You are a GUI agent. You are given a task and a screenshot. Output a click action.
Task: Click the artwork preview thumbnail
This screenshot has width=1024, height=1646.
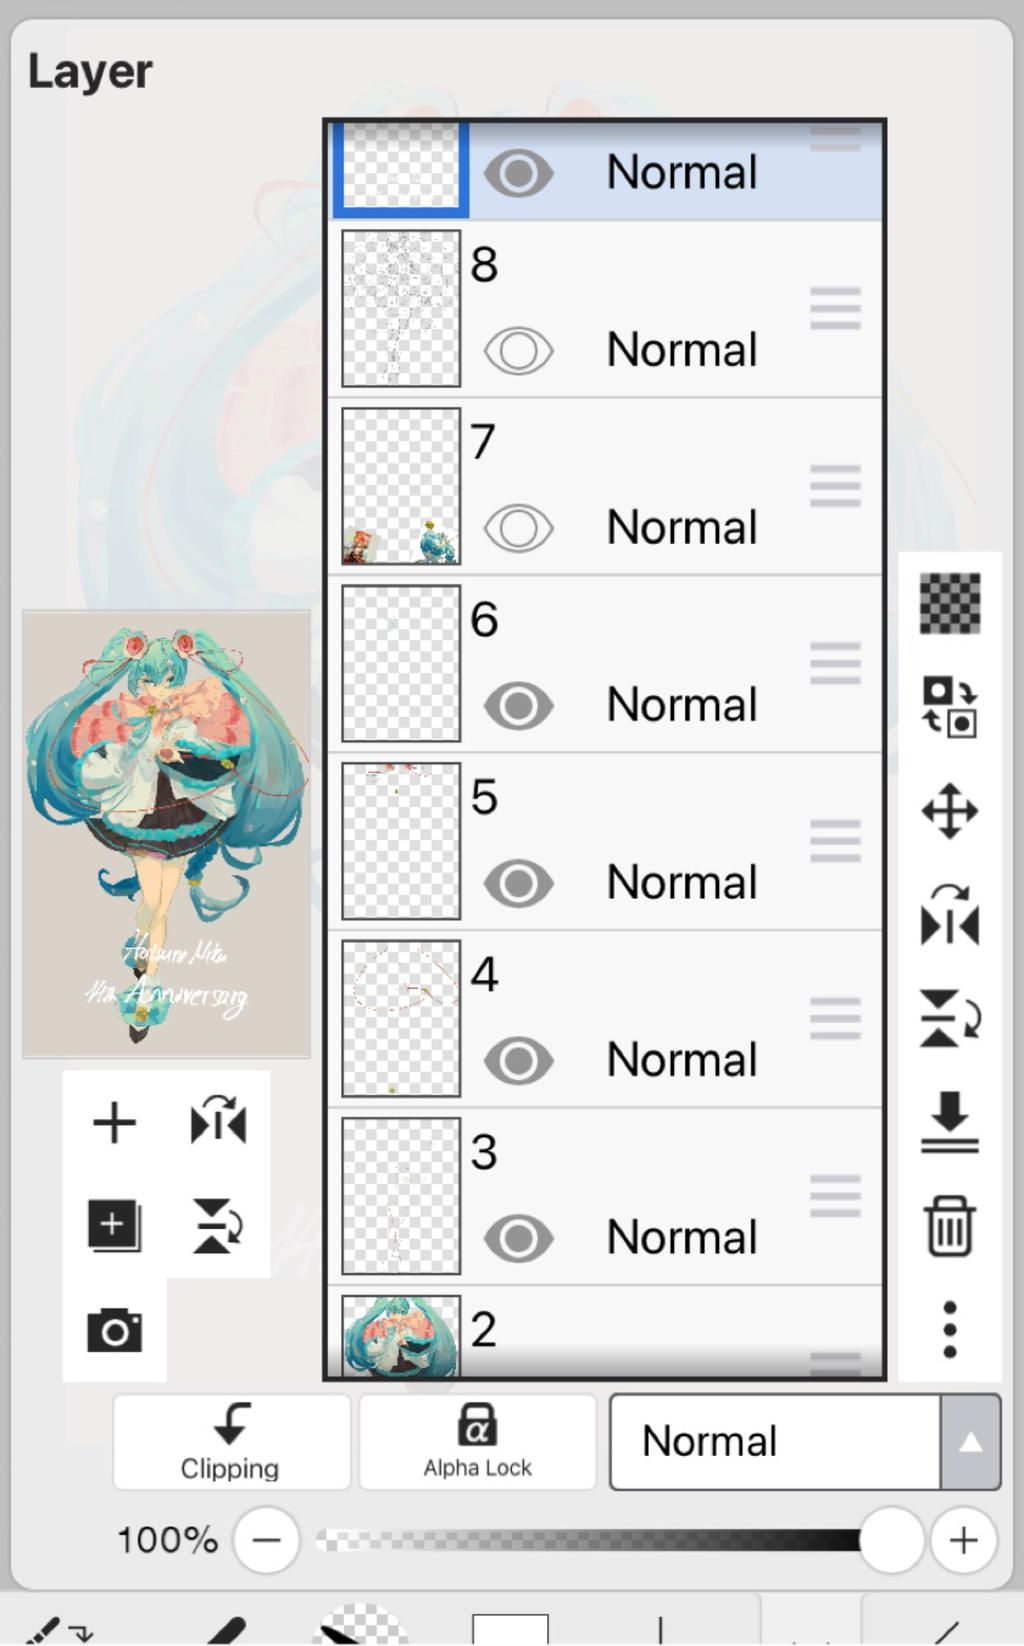[166, 834]
